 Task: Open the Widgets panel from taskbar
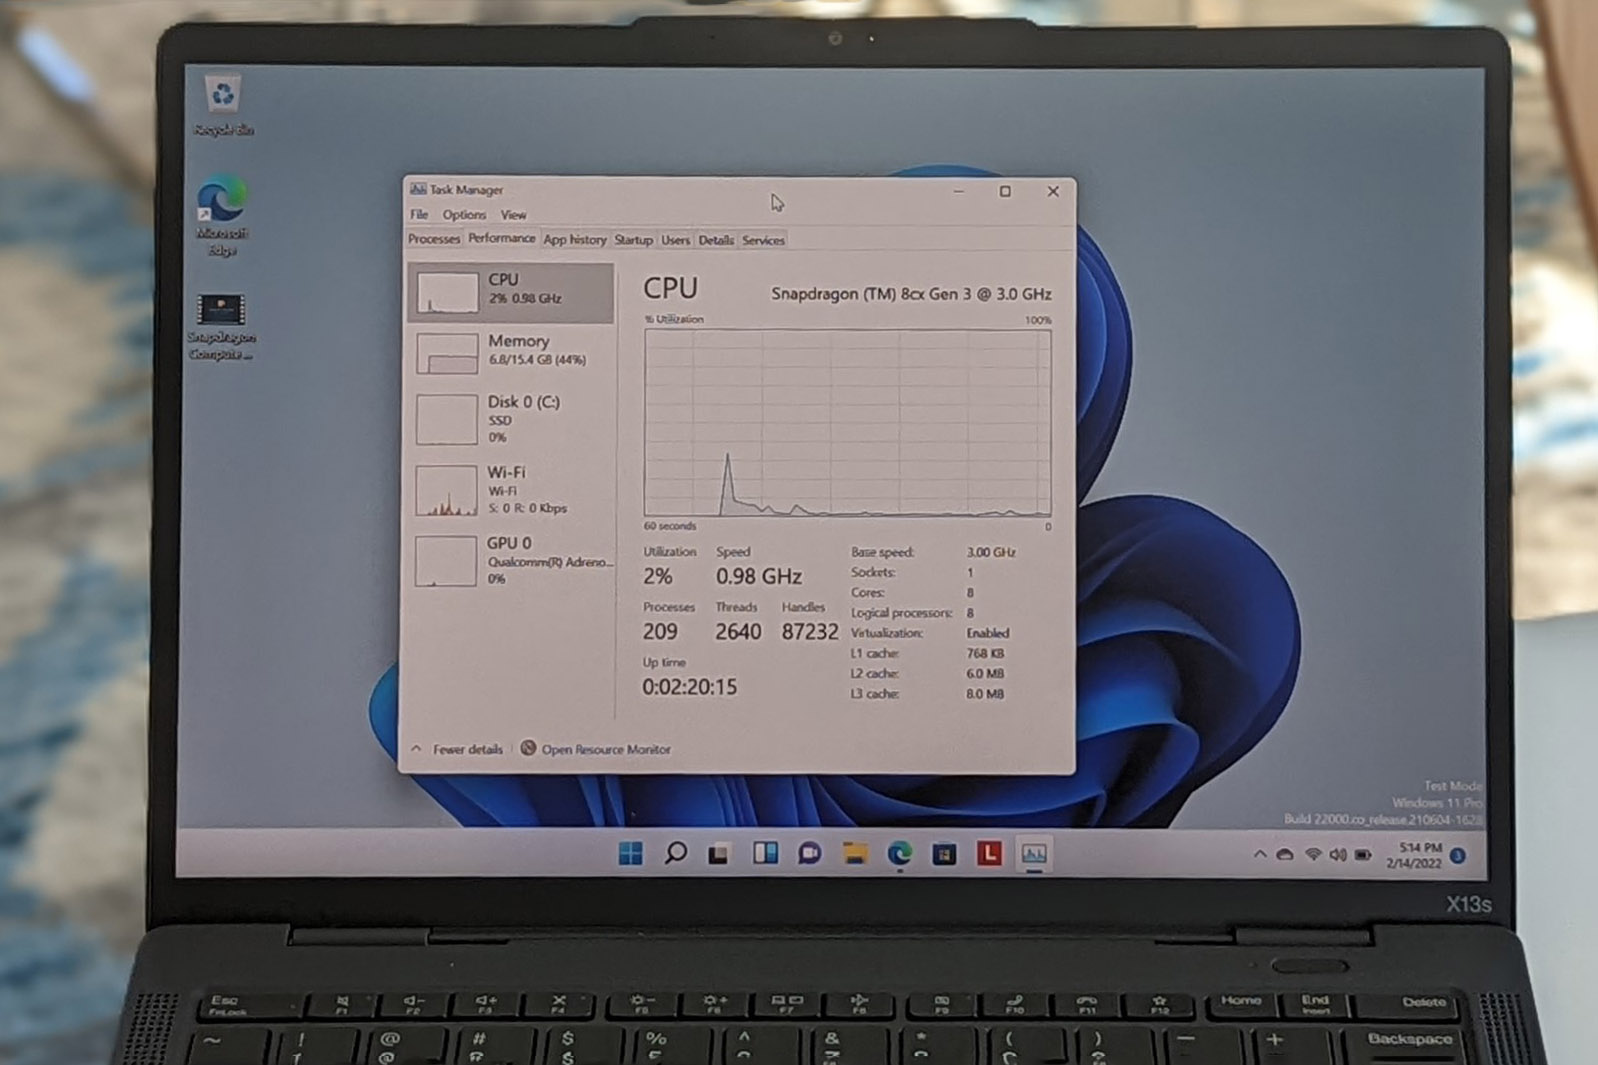[765, 853]
